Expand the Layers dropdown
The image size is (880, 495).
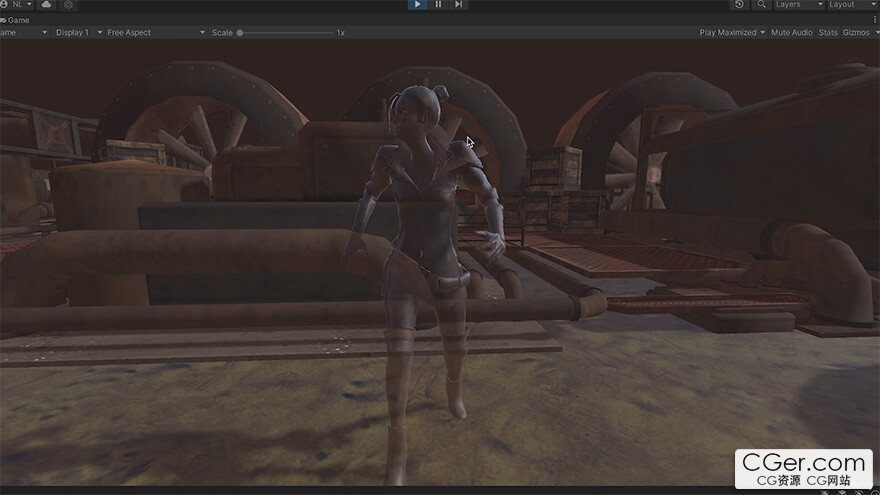tap(799, 4)
